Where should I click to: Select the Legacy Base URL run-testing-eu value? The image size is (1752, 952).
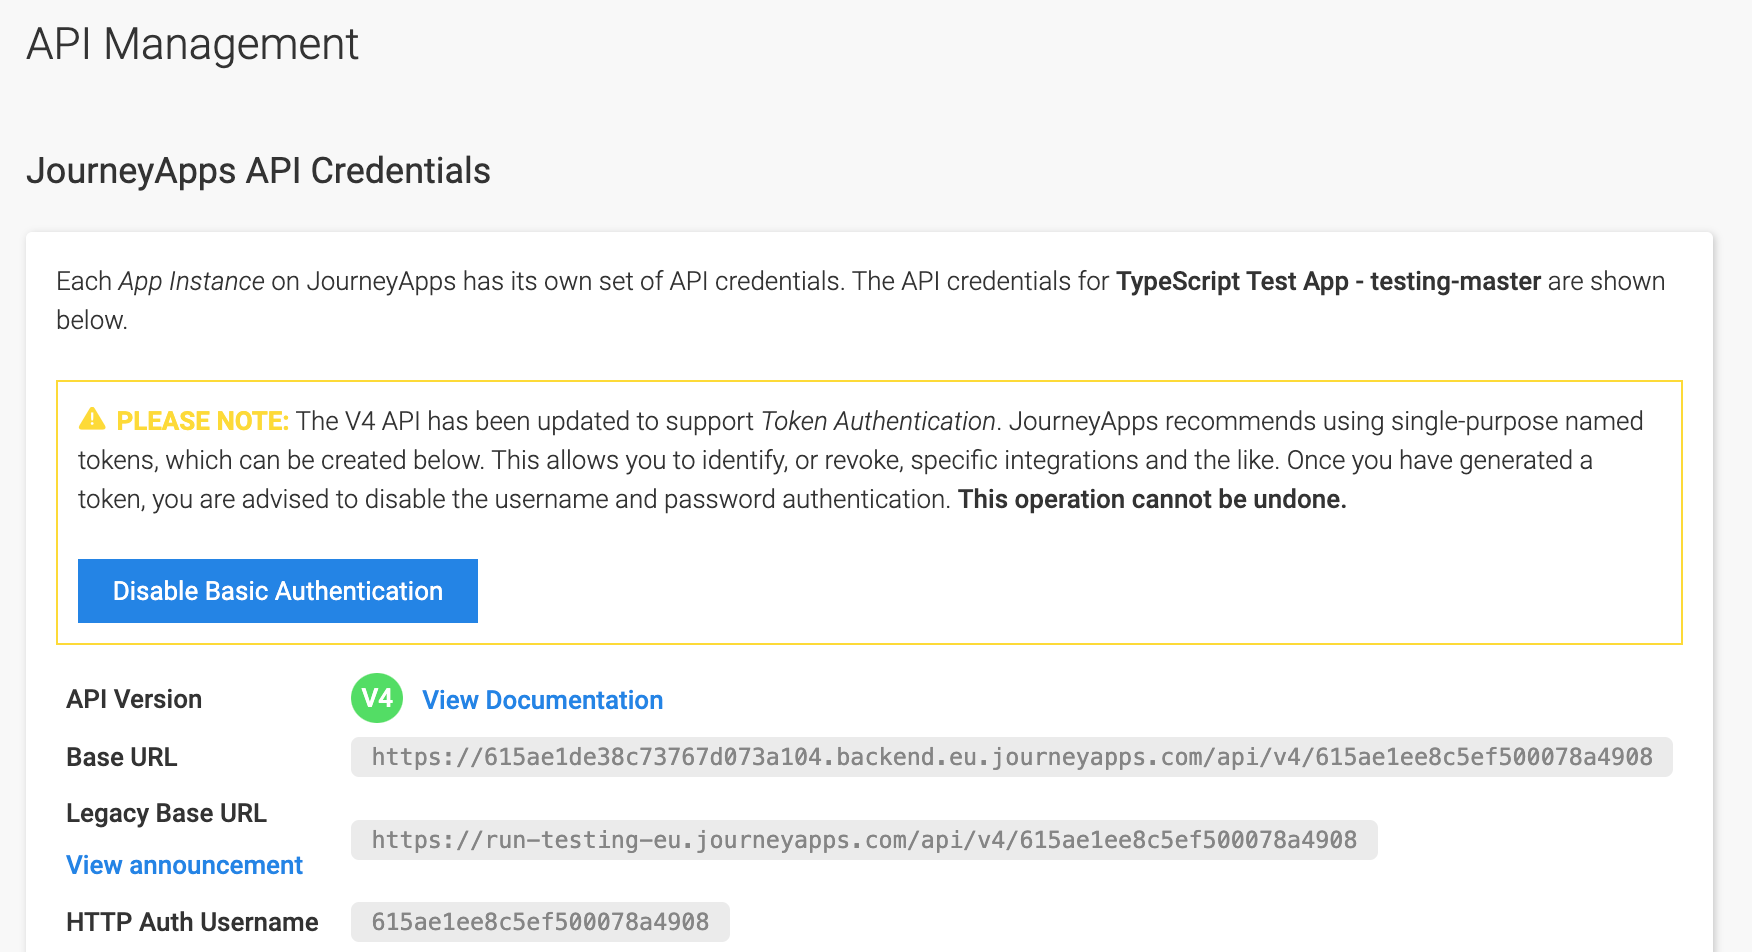coord(864,840)
